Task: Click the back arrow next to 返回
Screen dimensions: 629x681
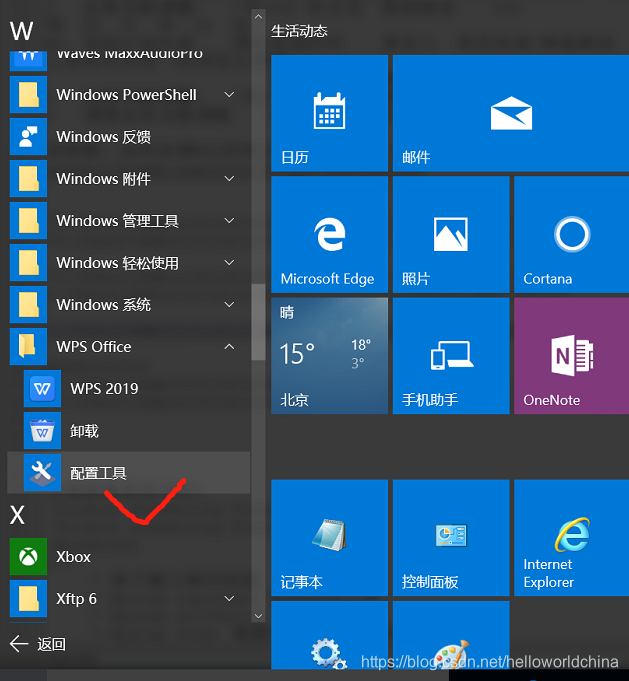Action: pyautogui.click(x=19, y=644)
